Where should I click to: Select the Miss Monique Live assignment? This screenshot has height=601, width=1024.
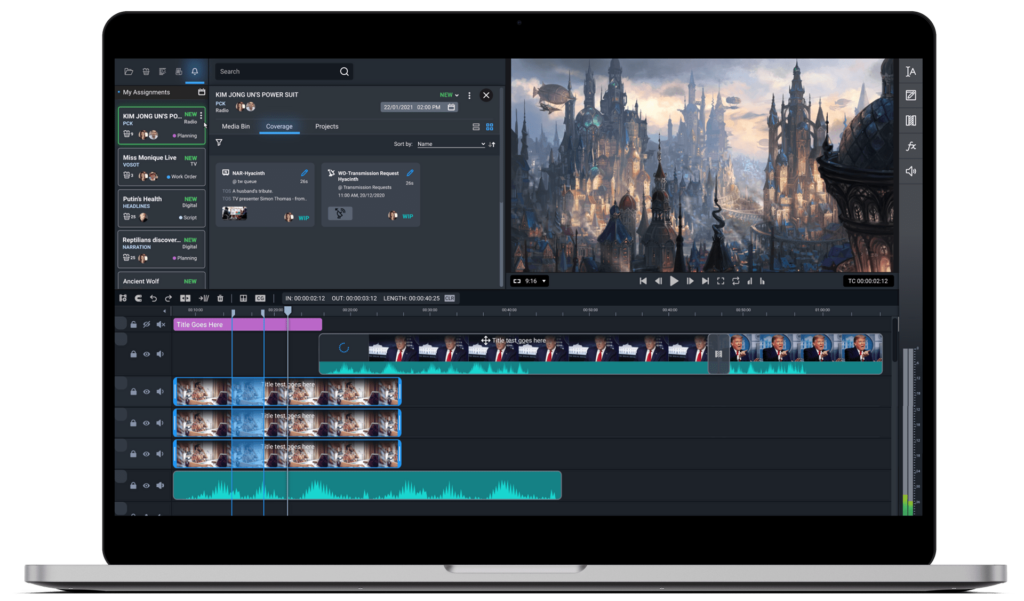click(x=161, y=166)
